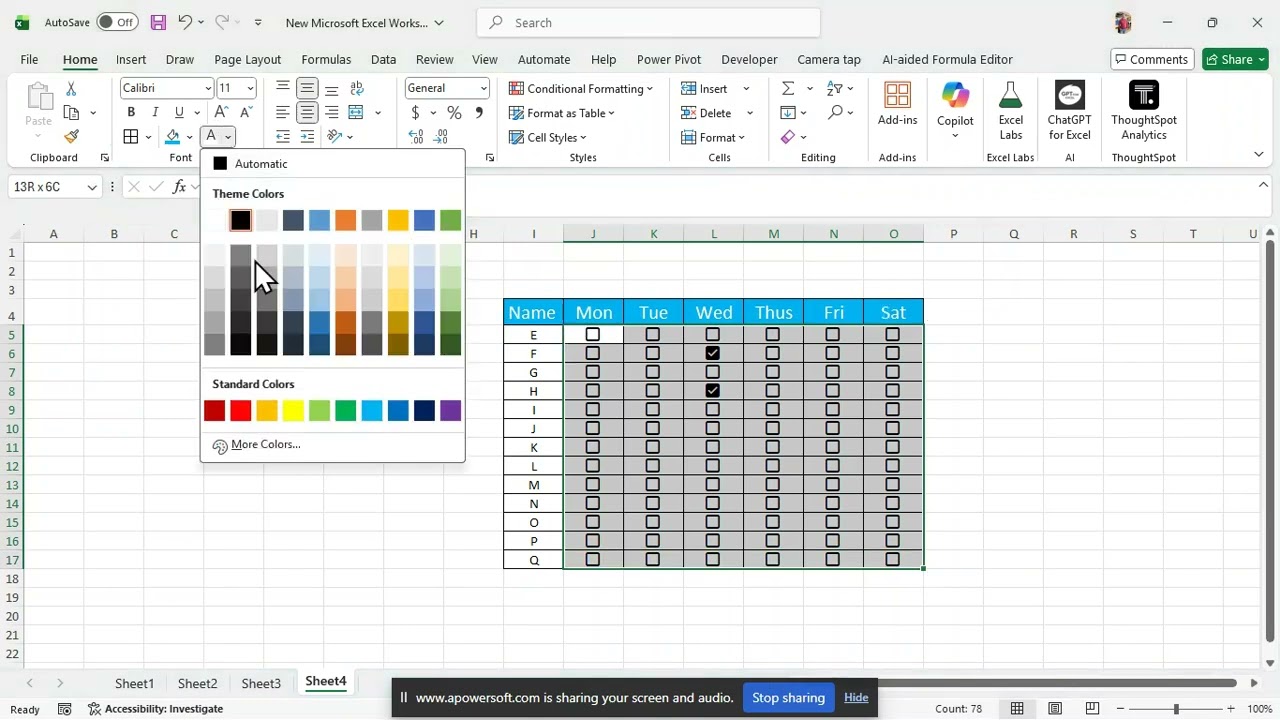This screenshot has width=1280, height=720.
Task: Click the zoom slider in status bar
Action: [x=1176, y=709]
